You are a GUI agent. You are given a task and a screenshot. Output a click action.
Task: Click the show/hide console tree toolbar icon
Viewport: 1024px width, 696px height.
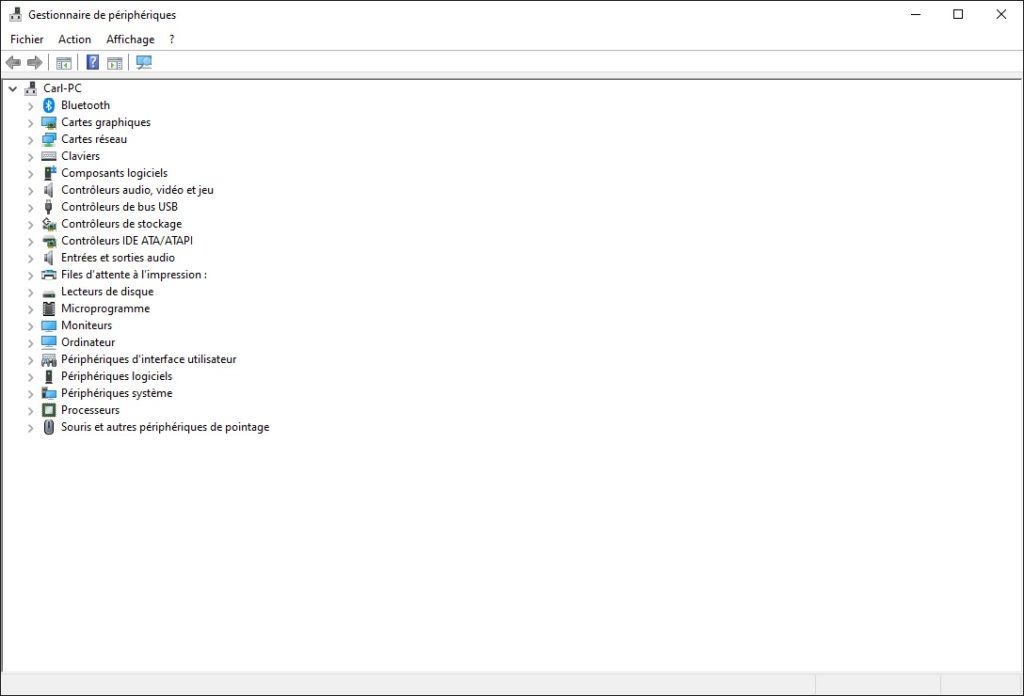tap(63, 63)
